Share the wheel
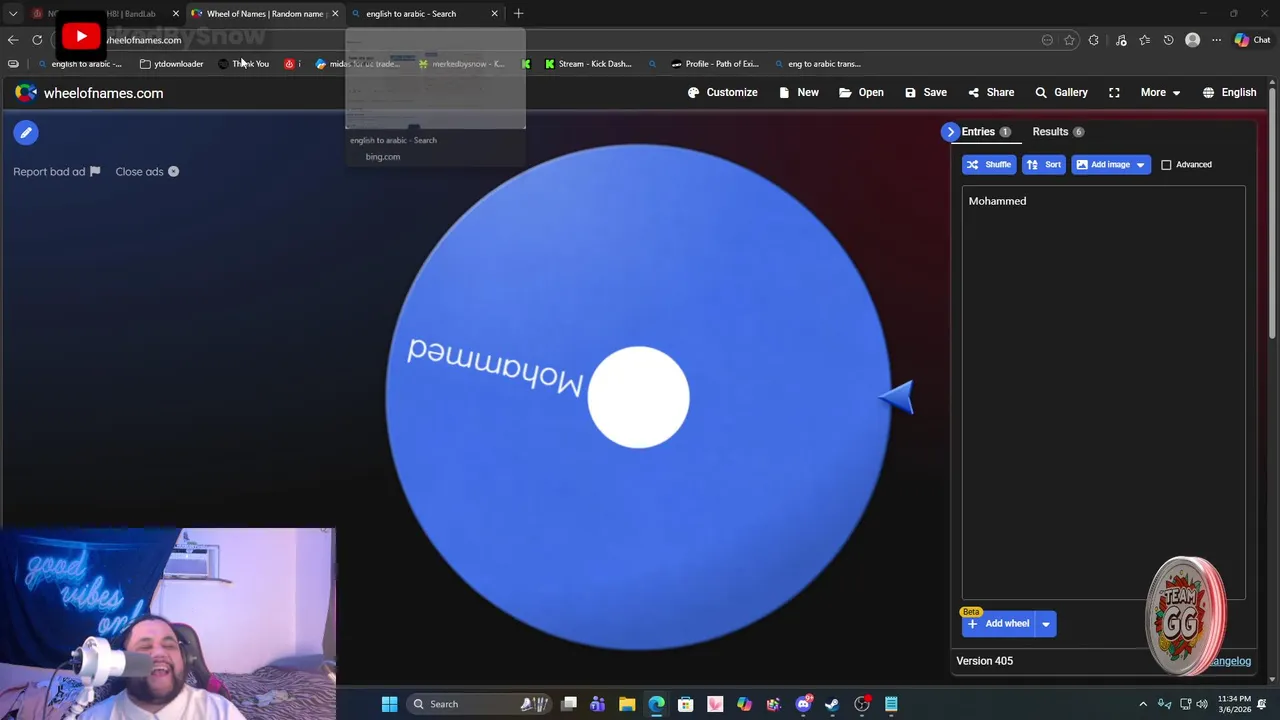1280x720 pixels. [x=991, y=92]
